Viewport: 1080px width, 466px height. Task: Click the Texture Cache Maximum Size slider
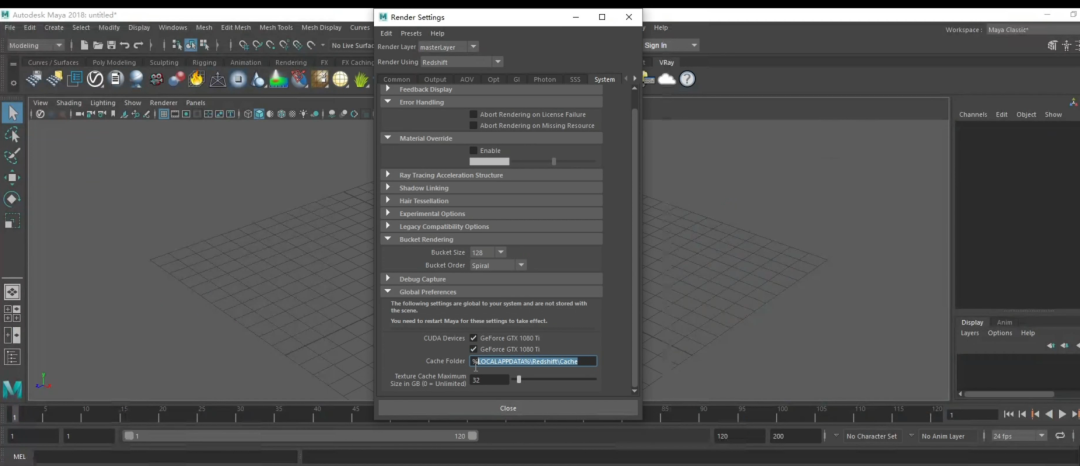[555, 379]
